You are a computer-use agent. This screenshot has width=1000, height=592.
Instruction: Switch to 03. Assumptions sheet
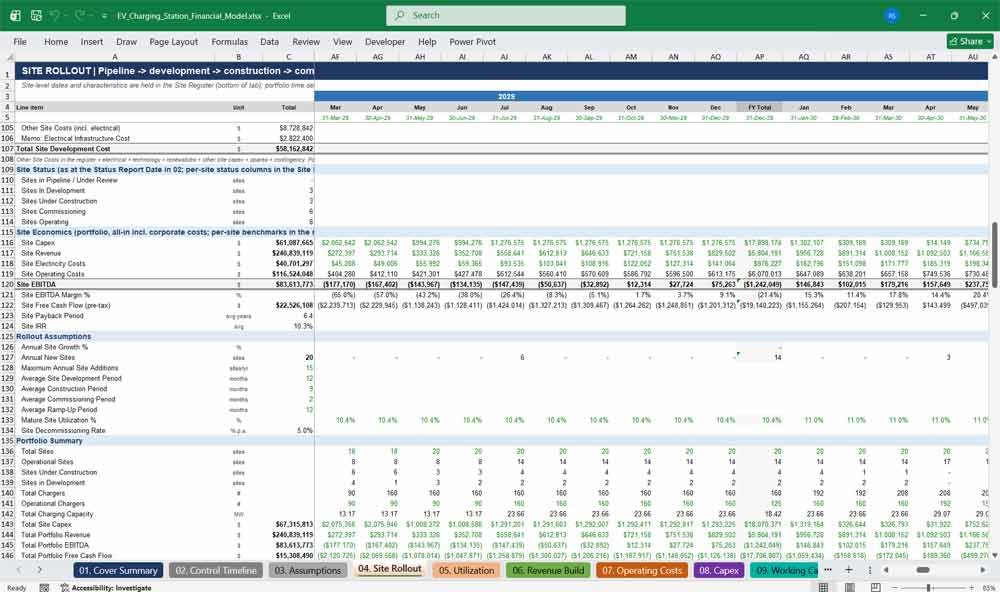308,570
